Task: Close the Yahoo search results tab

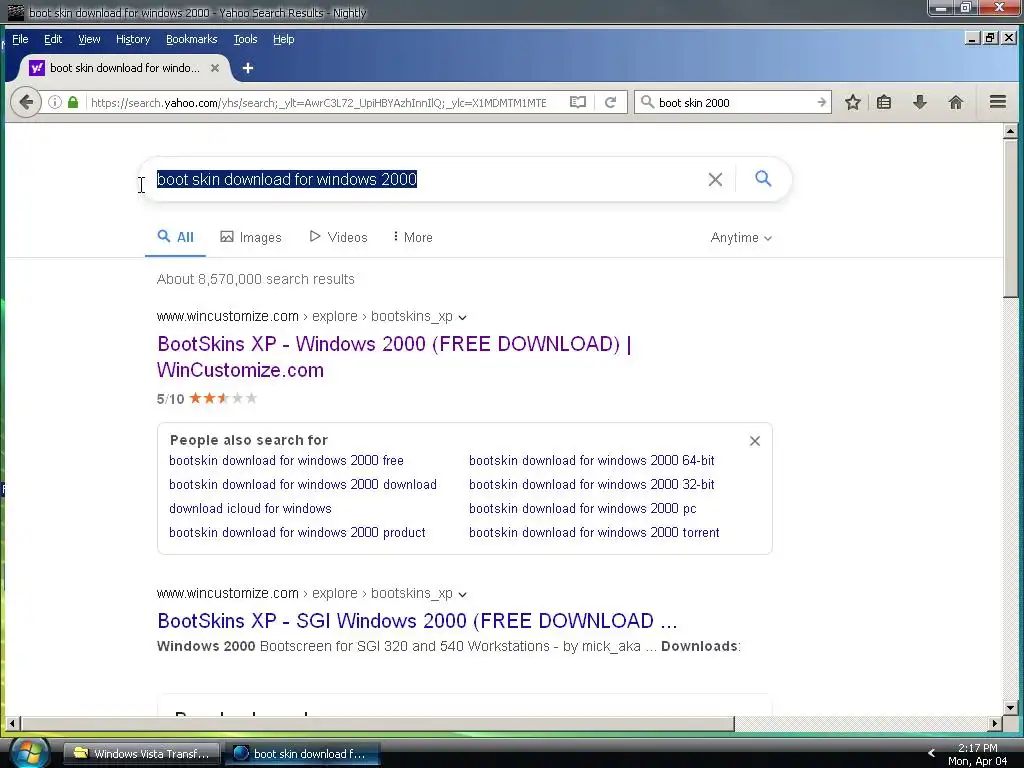Action: pos(215,68)
